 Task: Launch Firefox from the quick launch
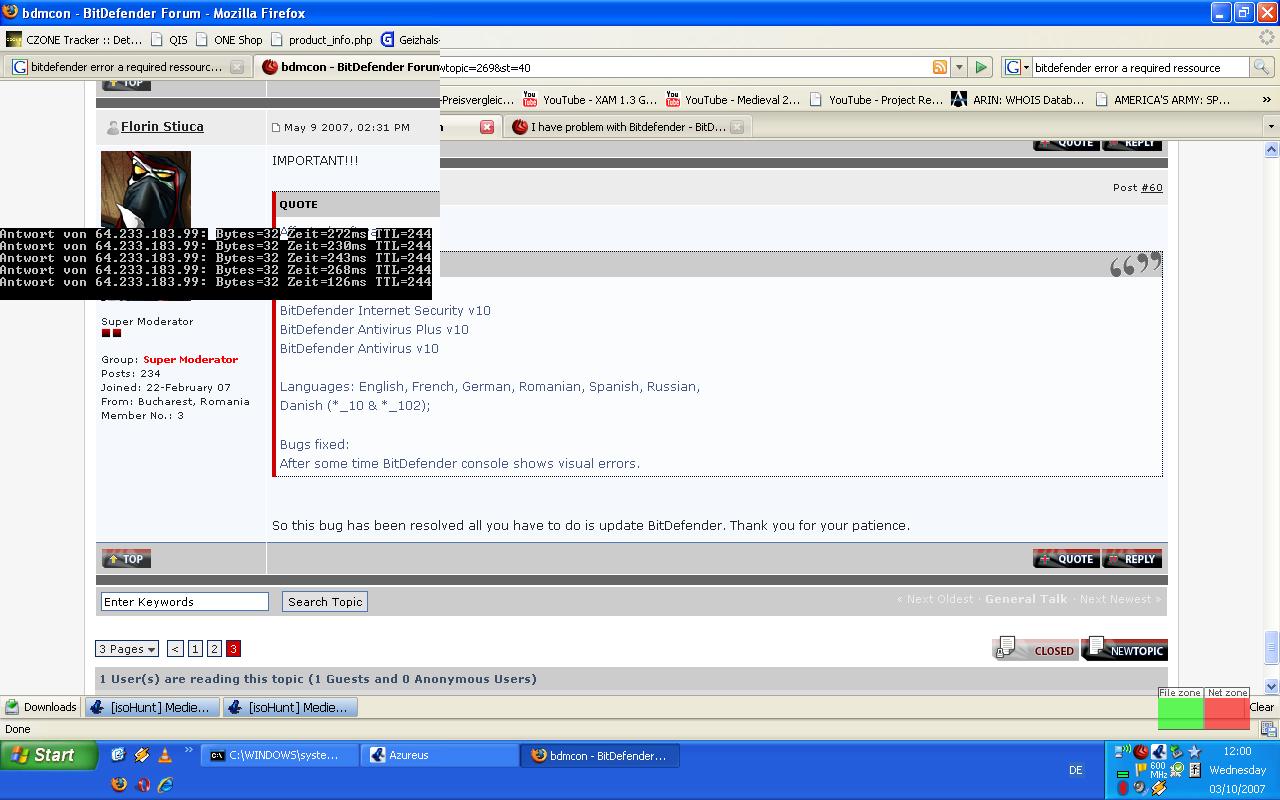(119, 784)
